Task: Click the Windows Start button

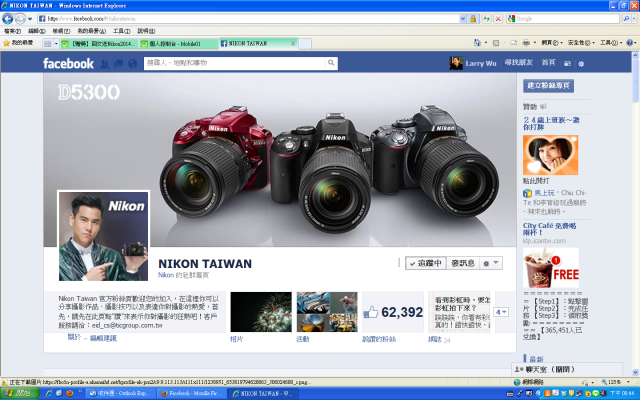Action: [19, 393]
